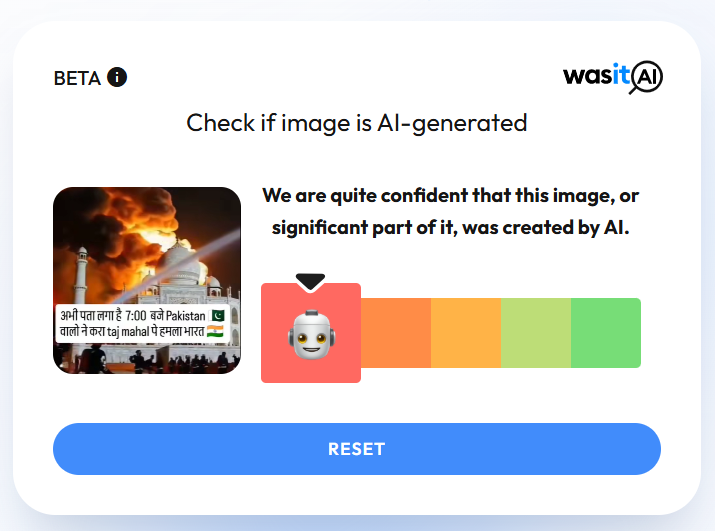Click the India flag in the caption
Viewport: 715px width, 531px height.
coord(215,331)
